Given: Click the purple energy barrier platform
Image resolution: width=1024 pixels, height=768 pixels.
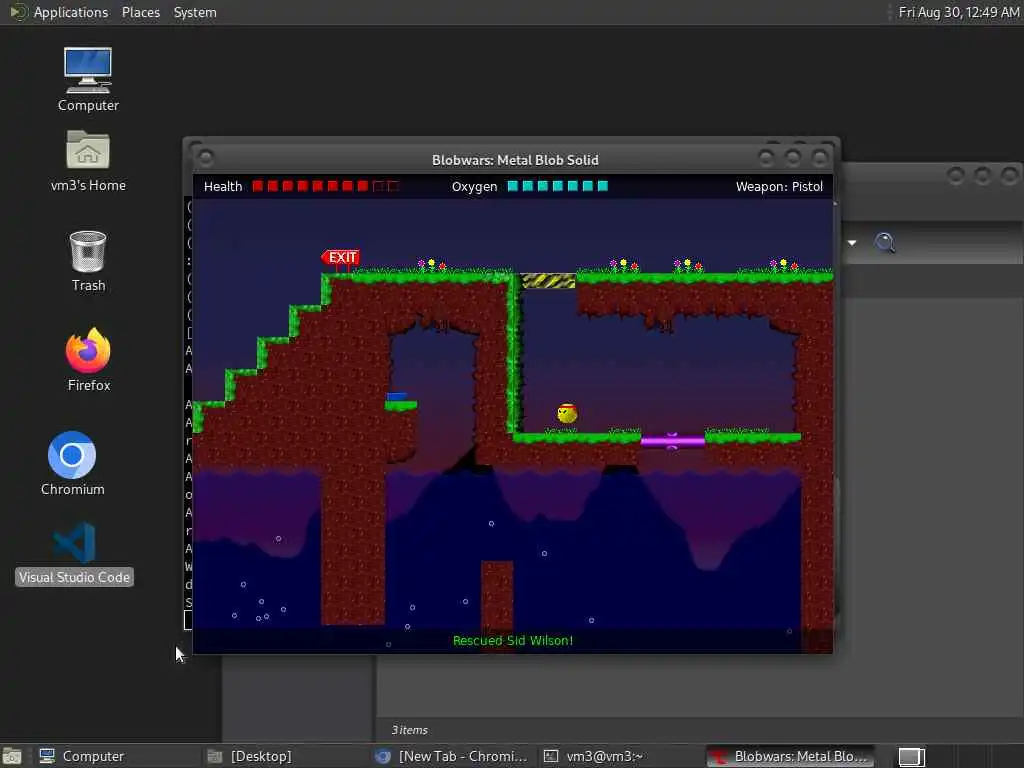Looking at the screenshot, I should click(673, 441).
